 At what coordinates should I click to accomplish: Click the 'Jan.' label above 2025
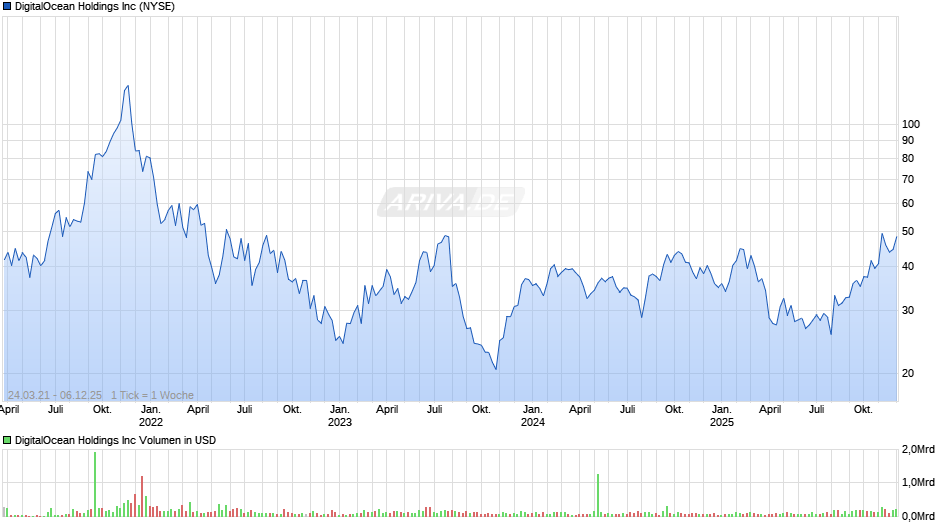point(722,410)
